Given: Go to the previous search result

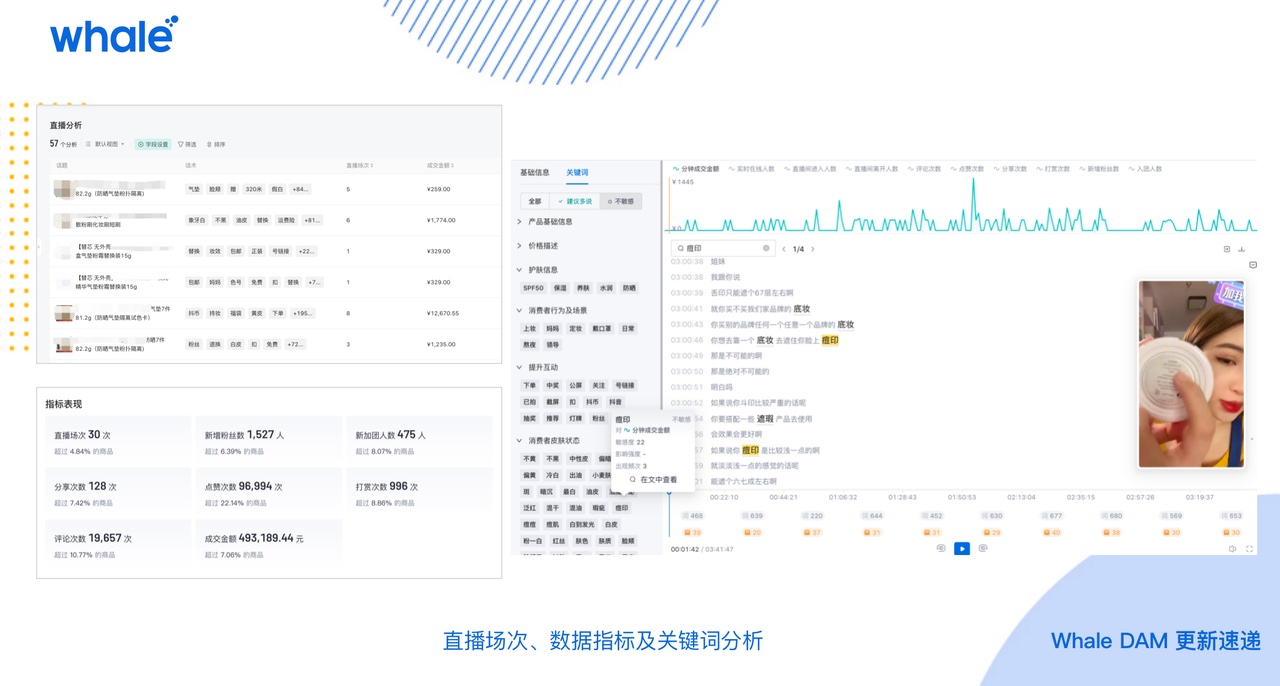Looking at the screenshot, I should 783,249.
